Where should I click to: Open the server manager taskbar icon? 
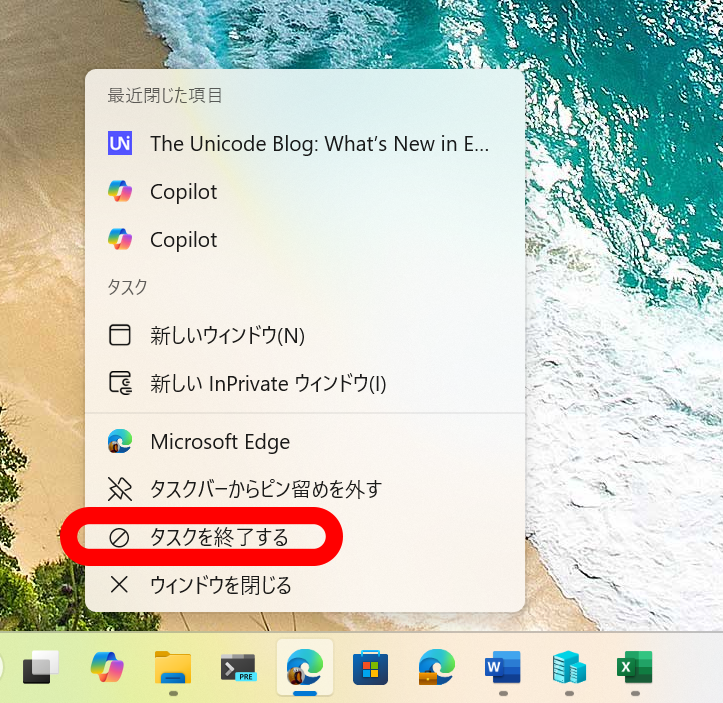[x=569, y=667]
